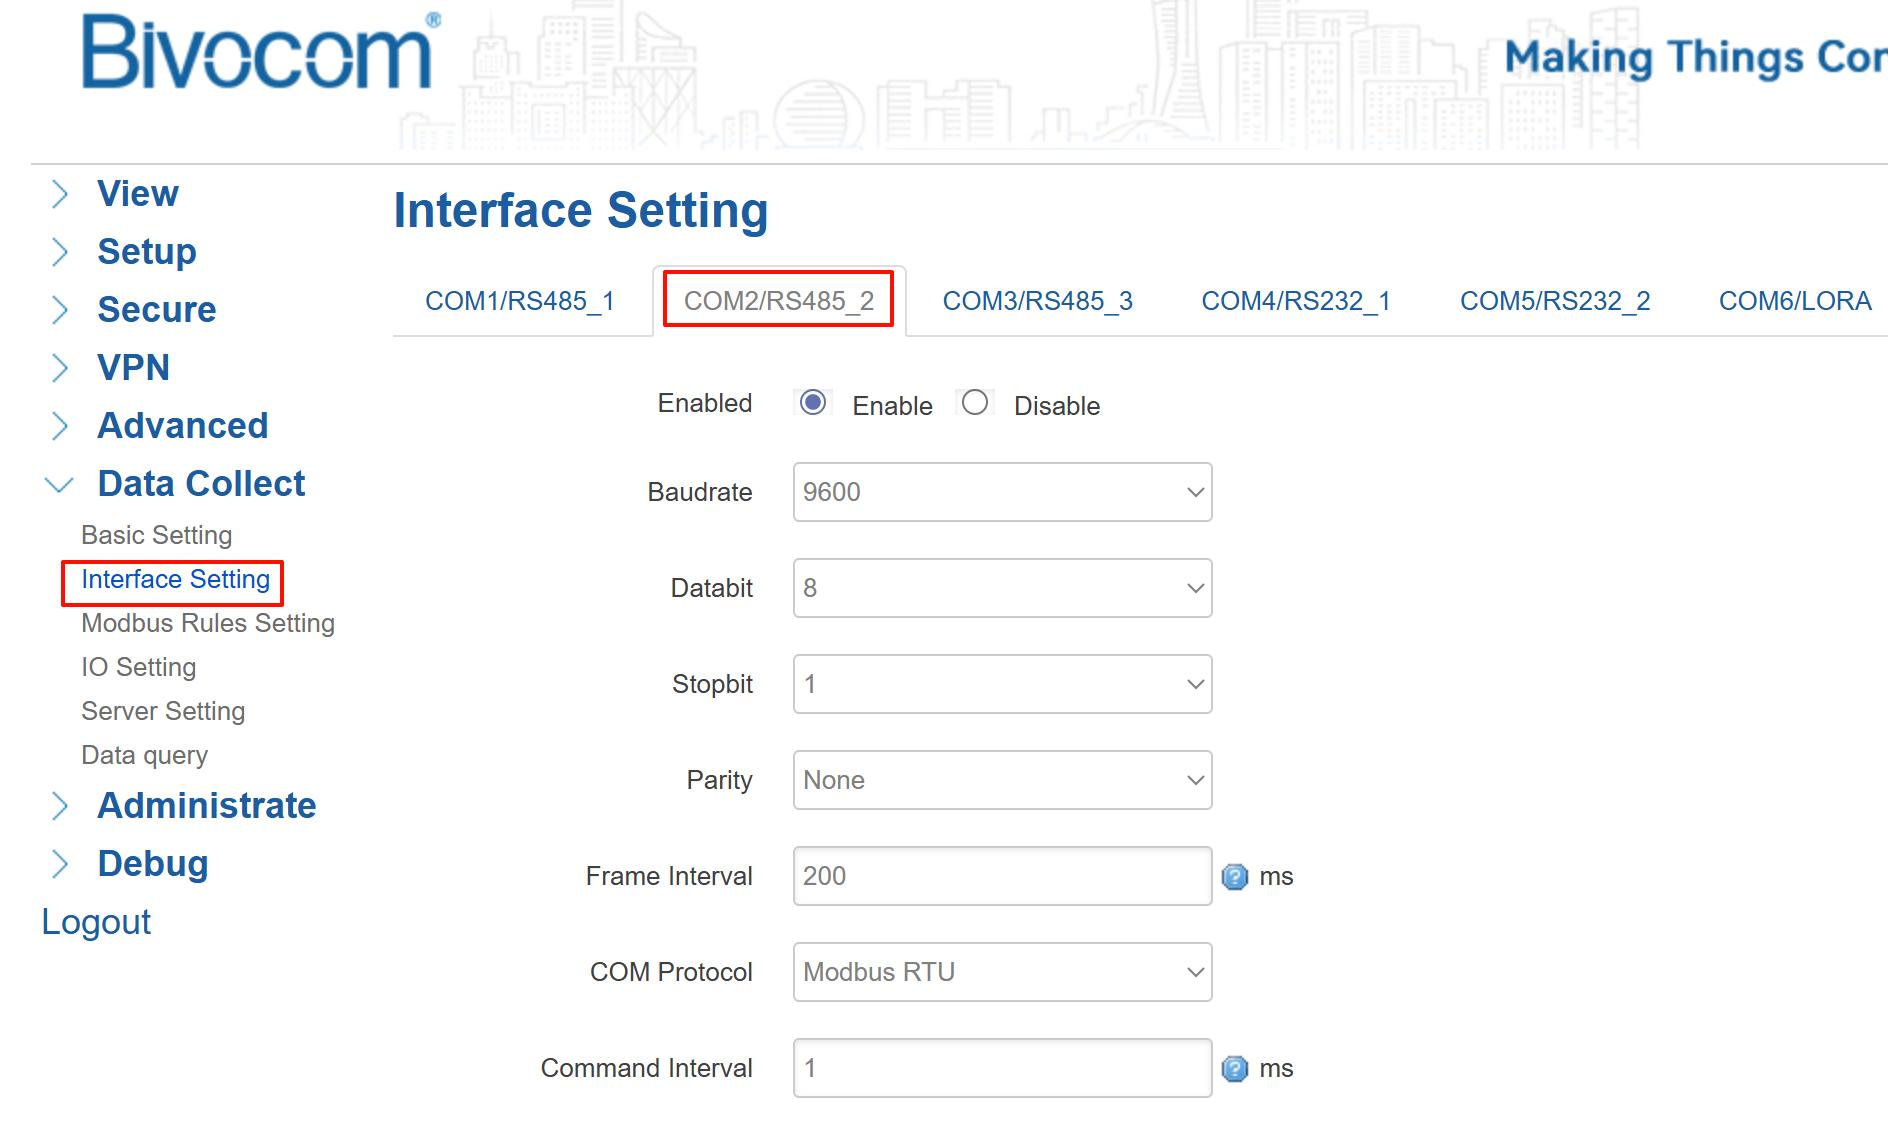1888x1133 pixels.
Task: Click the Frame Interval input field
Action: tap(1002, 876)
